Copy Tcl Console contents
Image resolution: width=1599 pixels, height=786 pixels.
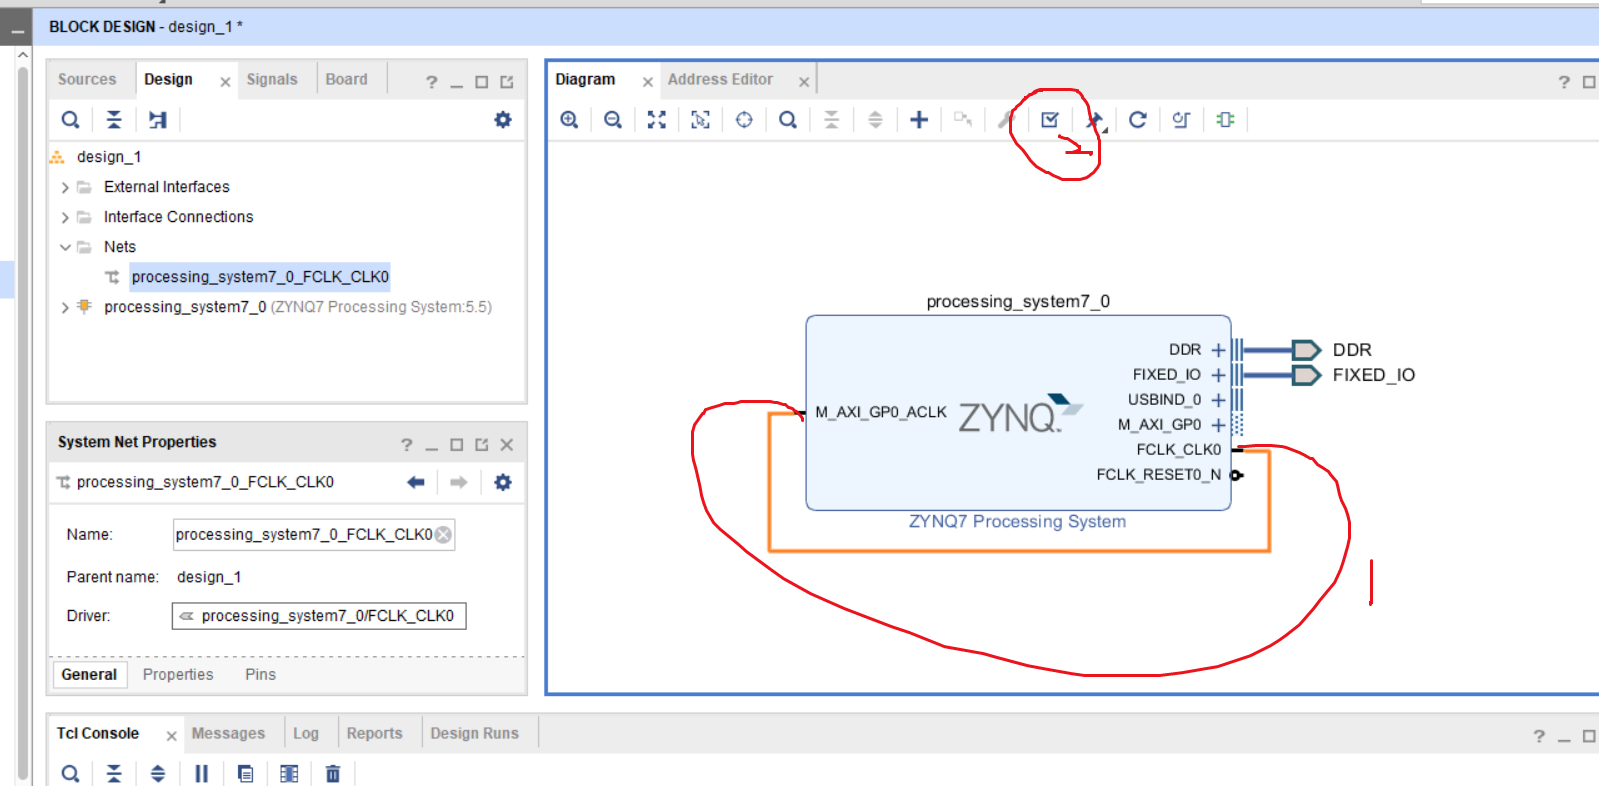click(x=245, y=774)
